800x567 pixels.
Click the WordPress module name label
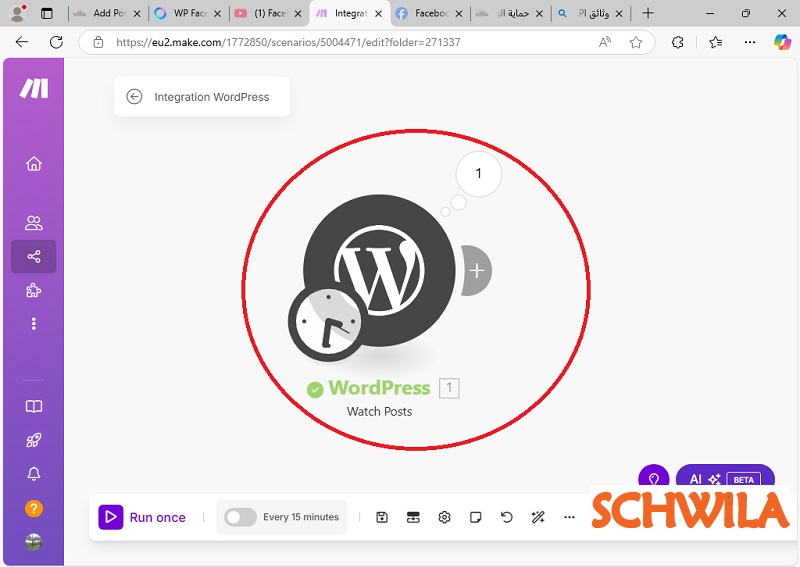379,388
